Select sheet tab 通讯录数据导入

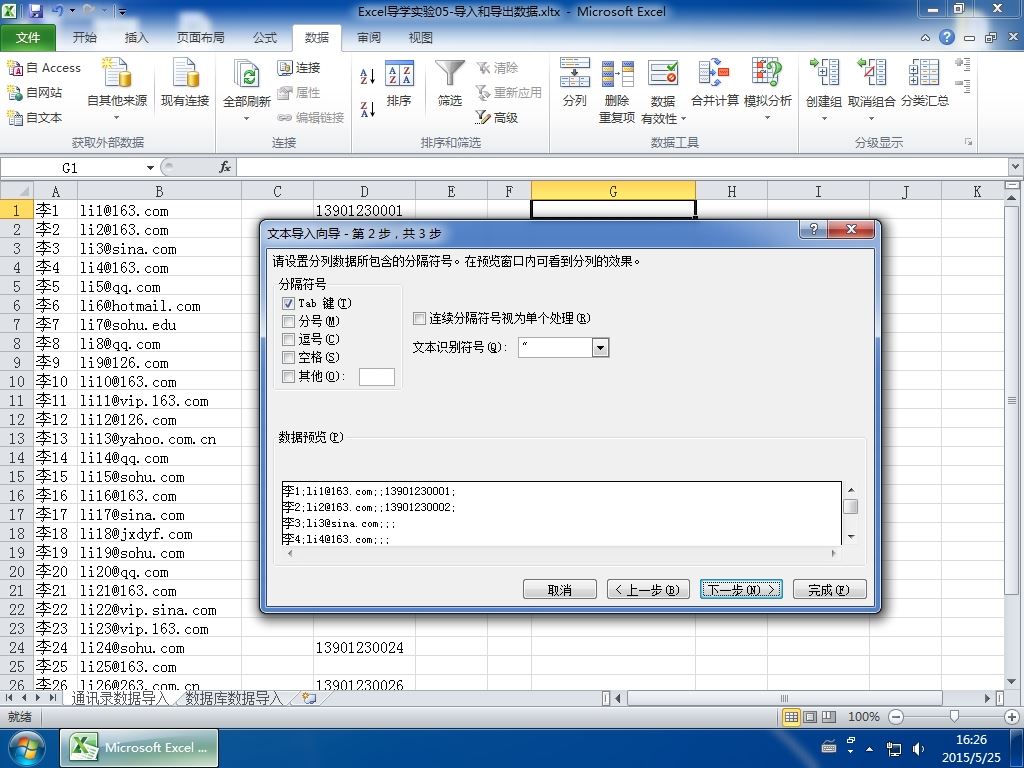[120, 698]
